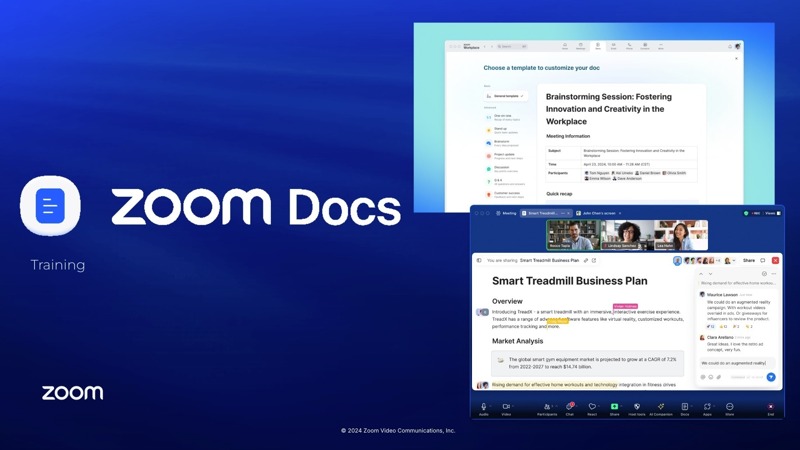Click notification bell in Zoom Workplace window
Image resolution: width=800 pixels, height=450 pixels.
click(730, 46)
